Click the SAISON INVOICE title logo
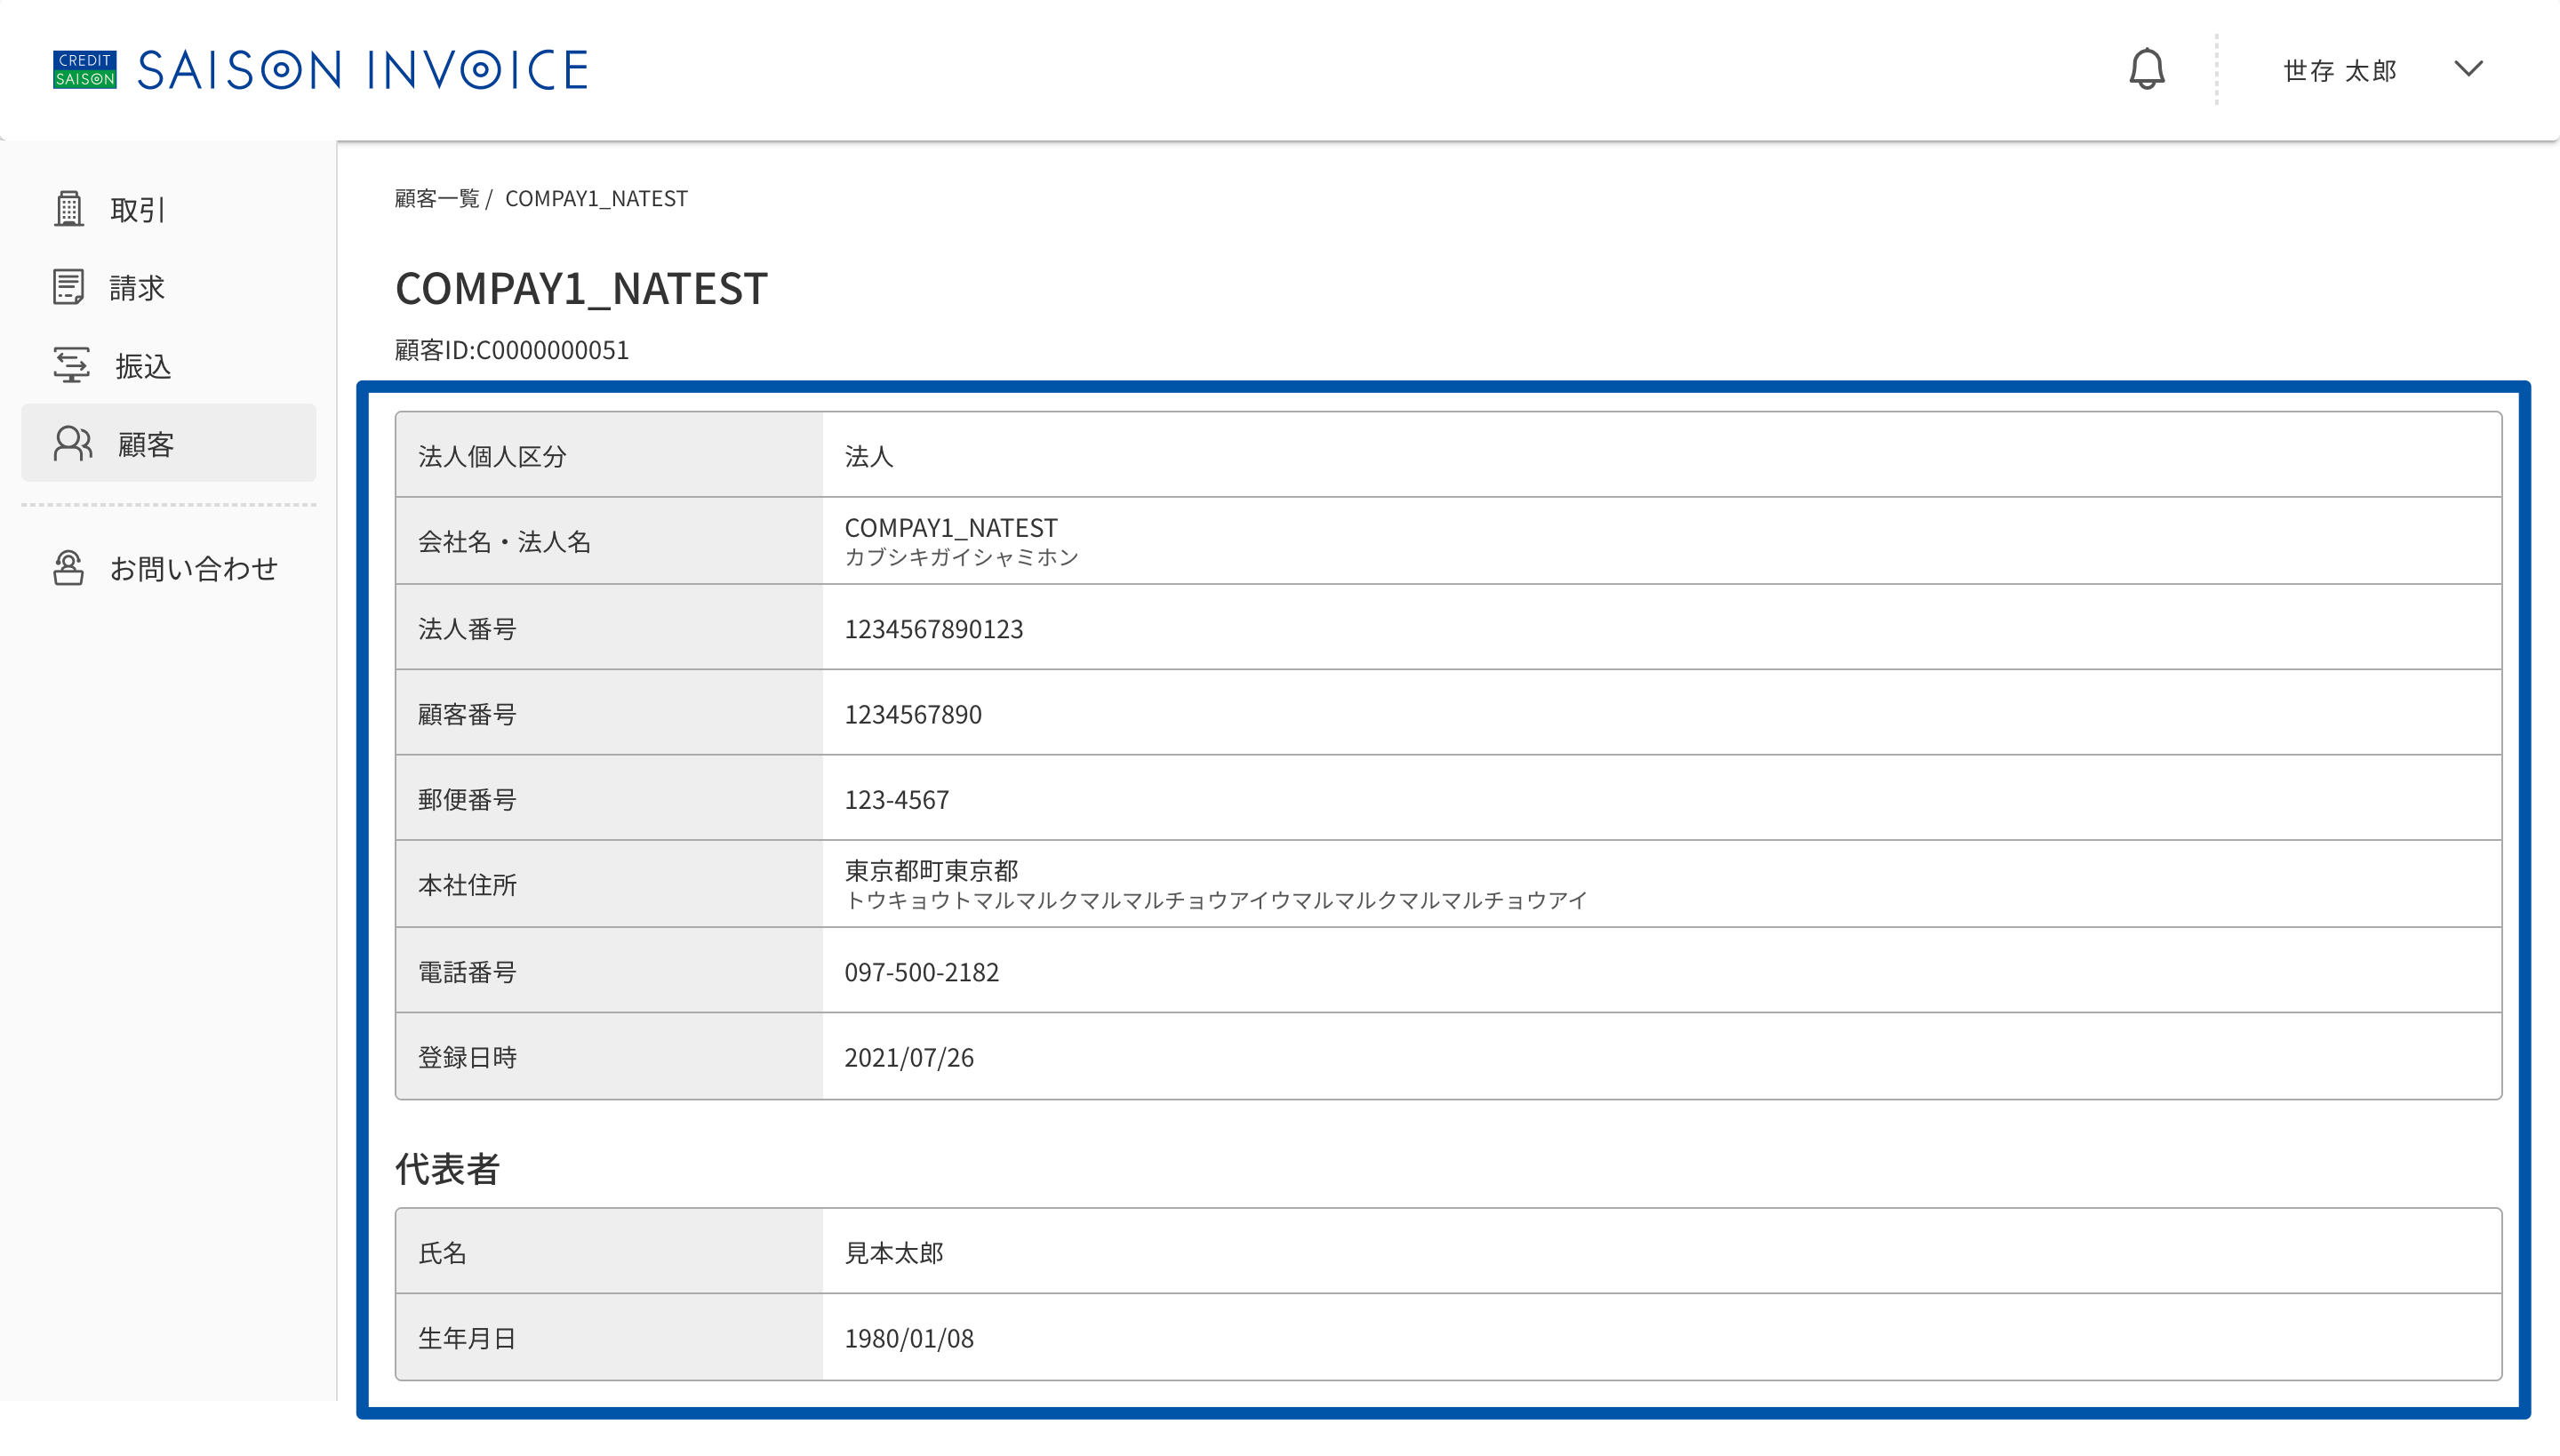 [x=362, y=70]
